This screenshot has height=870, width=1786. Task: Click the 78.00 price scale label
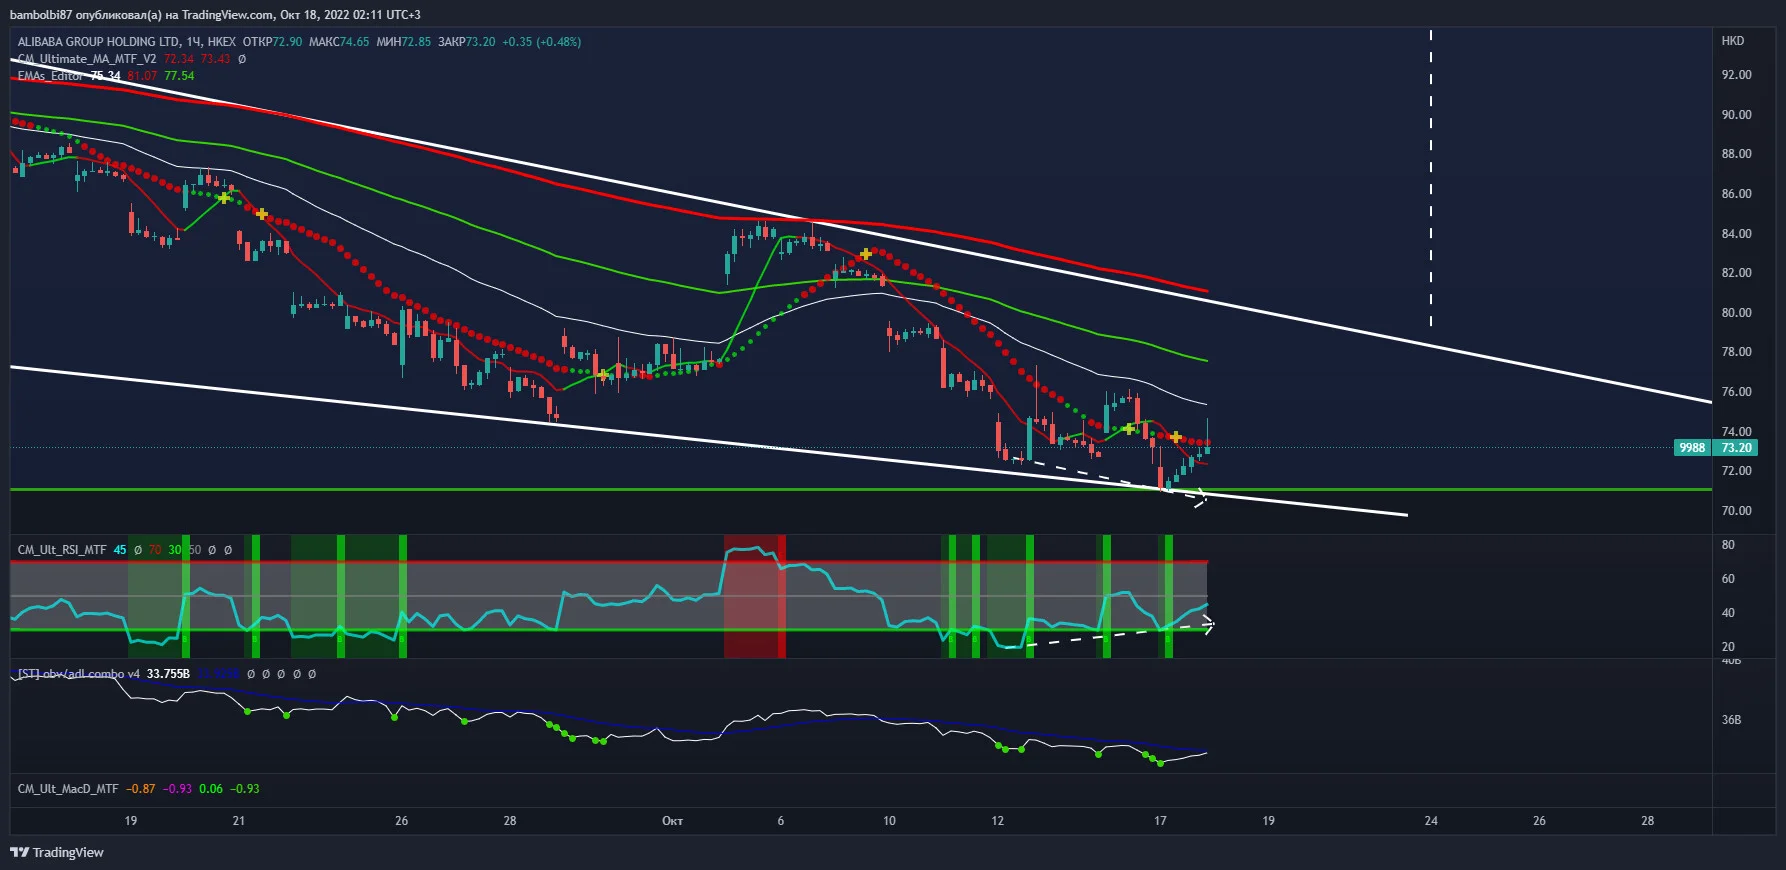point(1736,352)
